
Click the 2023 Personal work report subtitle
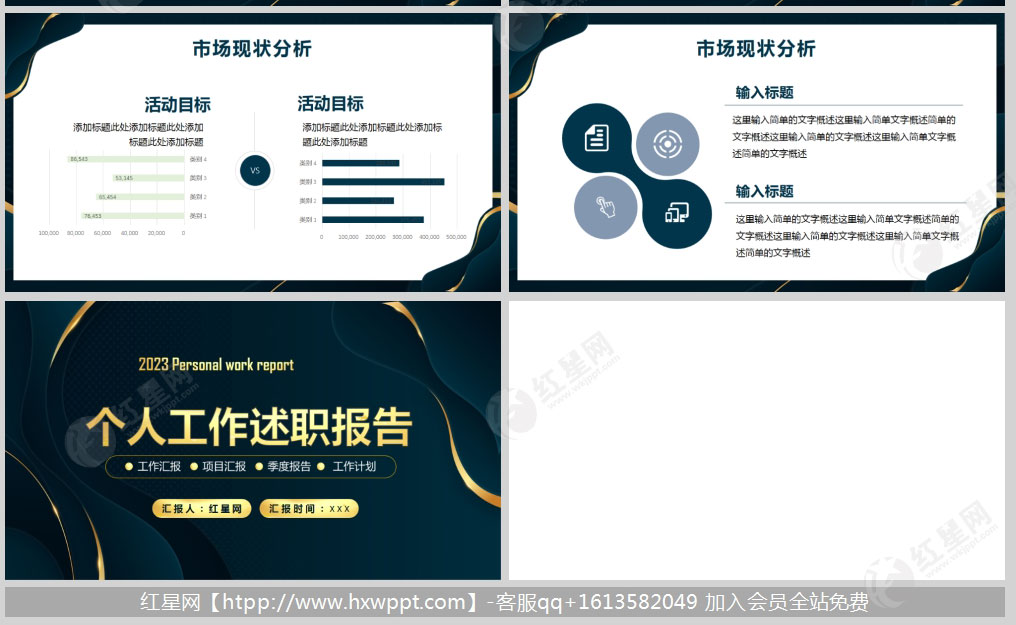(x=217, y=365)
